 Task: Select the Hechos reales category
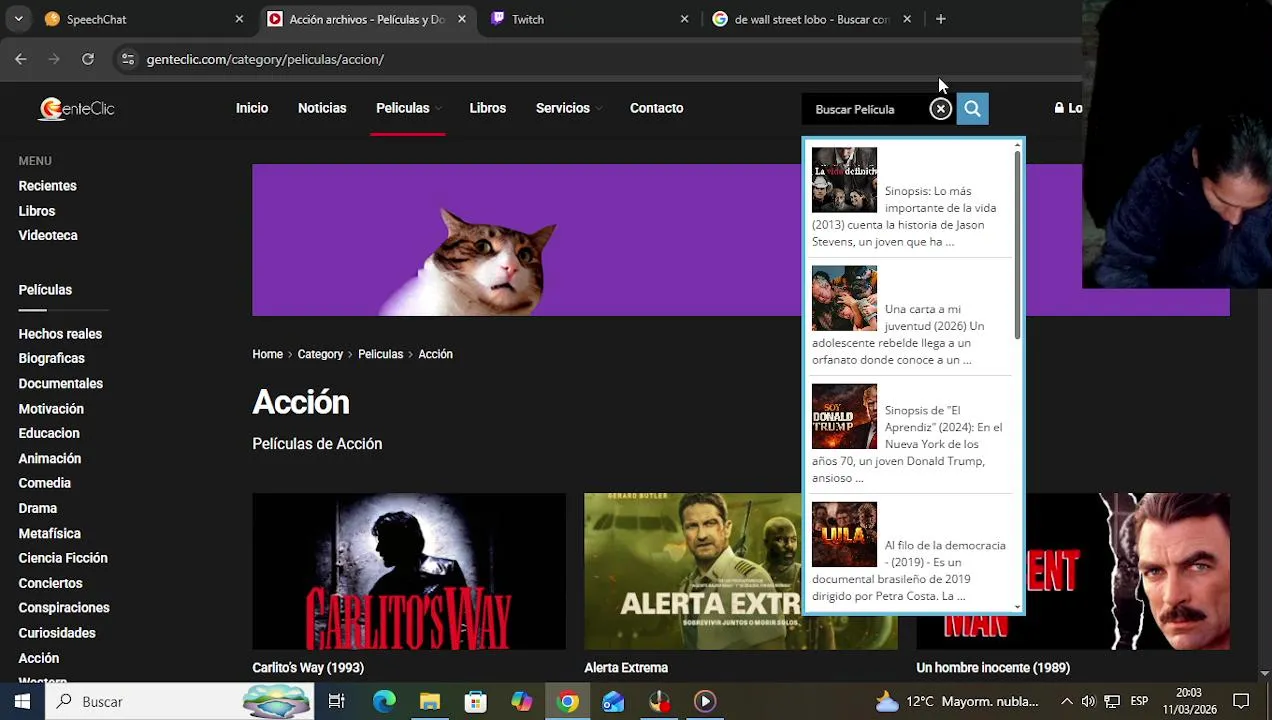[60, 334]
